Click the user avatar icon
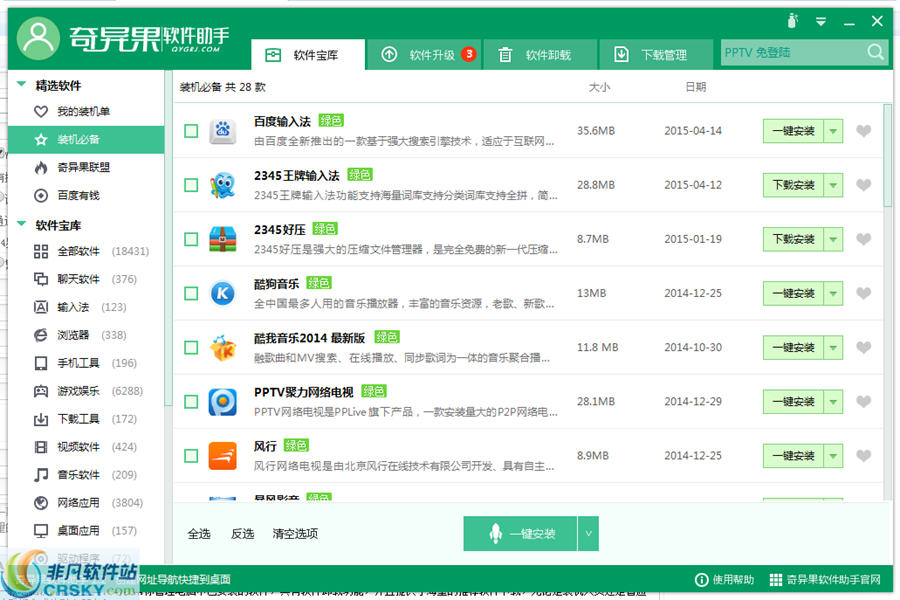The image size is (900, 600). (x=38, y=38)
